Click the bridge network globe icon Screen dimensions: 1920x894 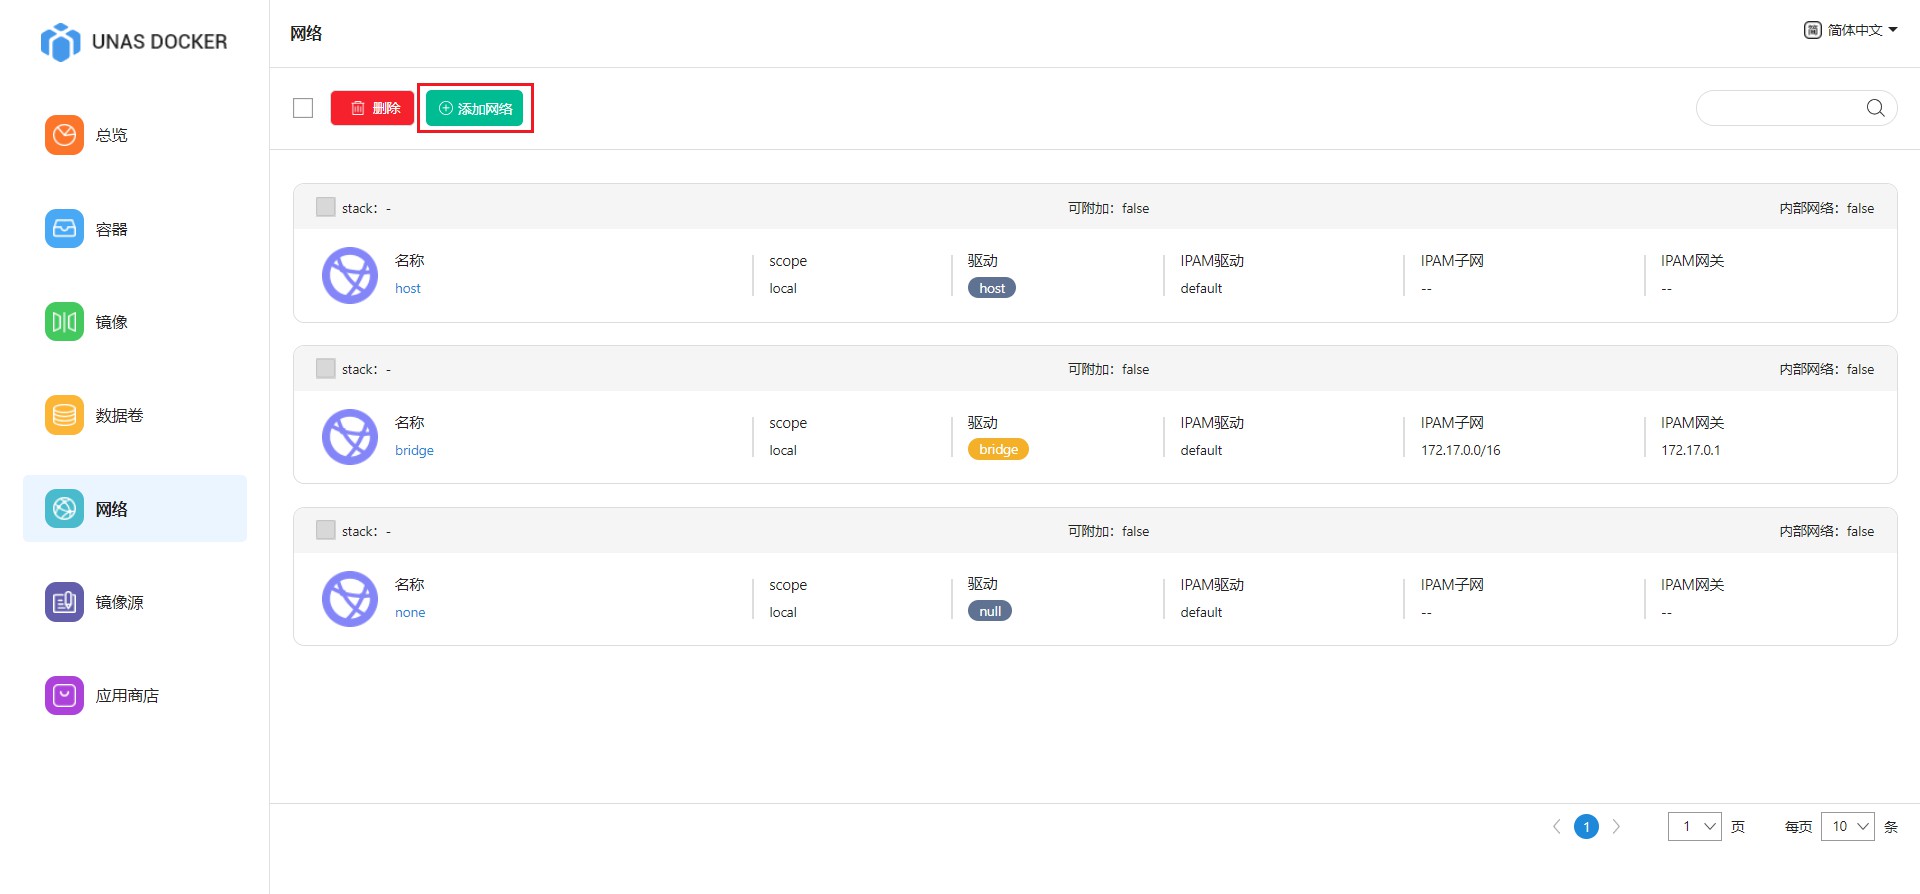[x=350, y=437]
